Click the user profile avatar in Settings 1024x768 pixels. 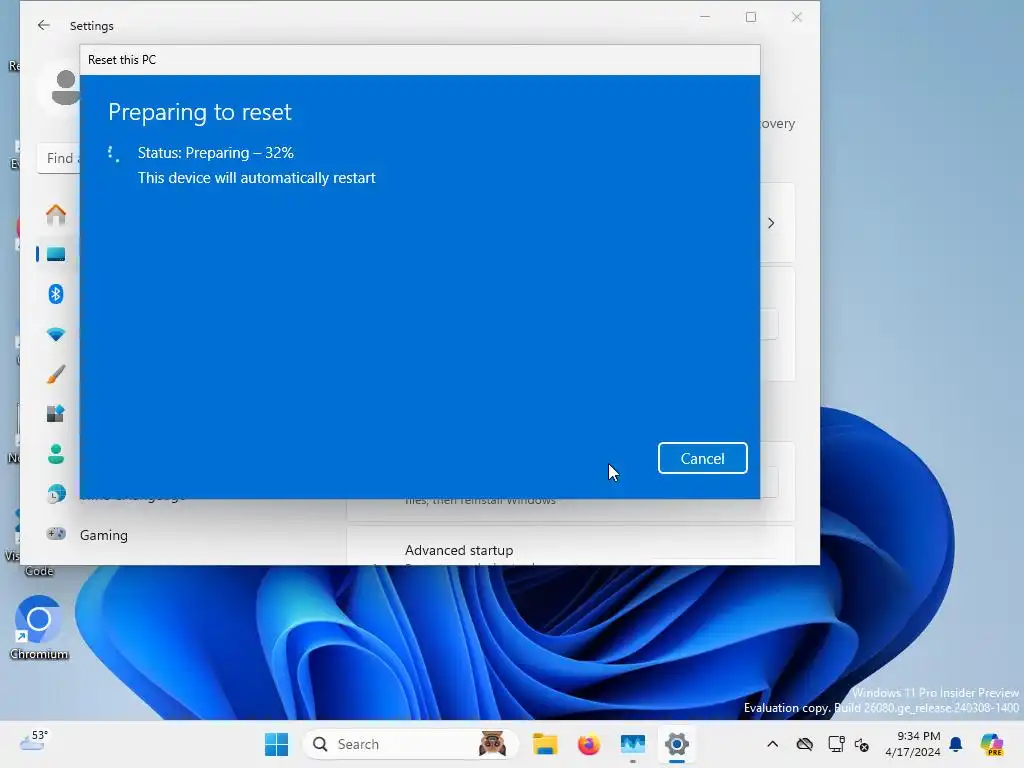(x=64, y=88)
